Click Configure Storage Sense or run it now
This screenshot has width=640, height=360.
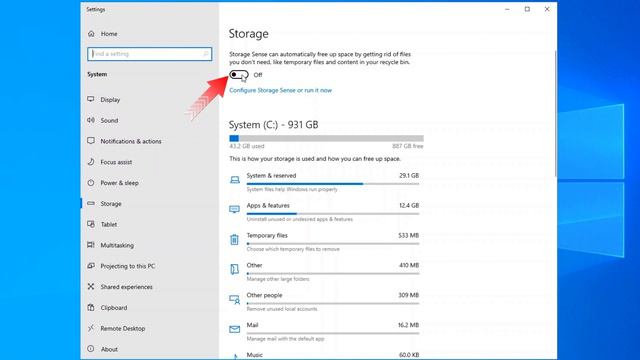pos(280,90)
